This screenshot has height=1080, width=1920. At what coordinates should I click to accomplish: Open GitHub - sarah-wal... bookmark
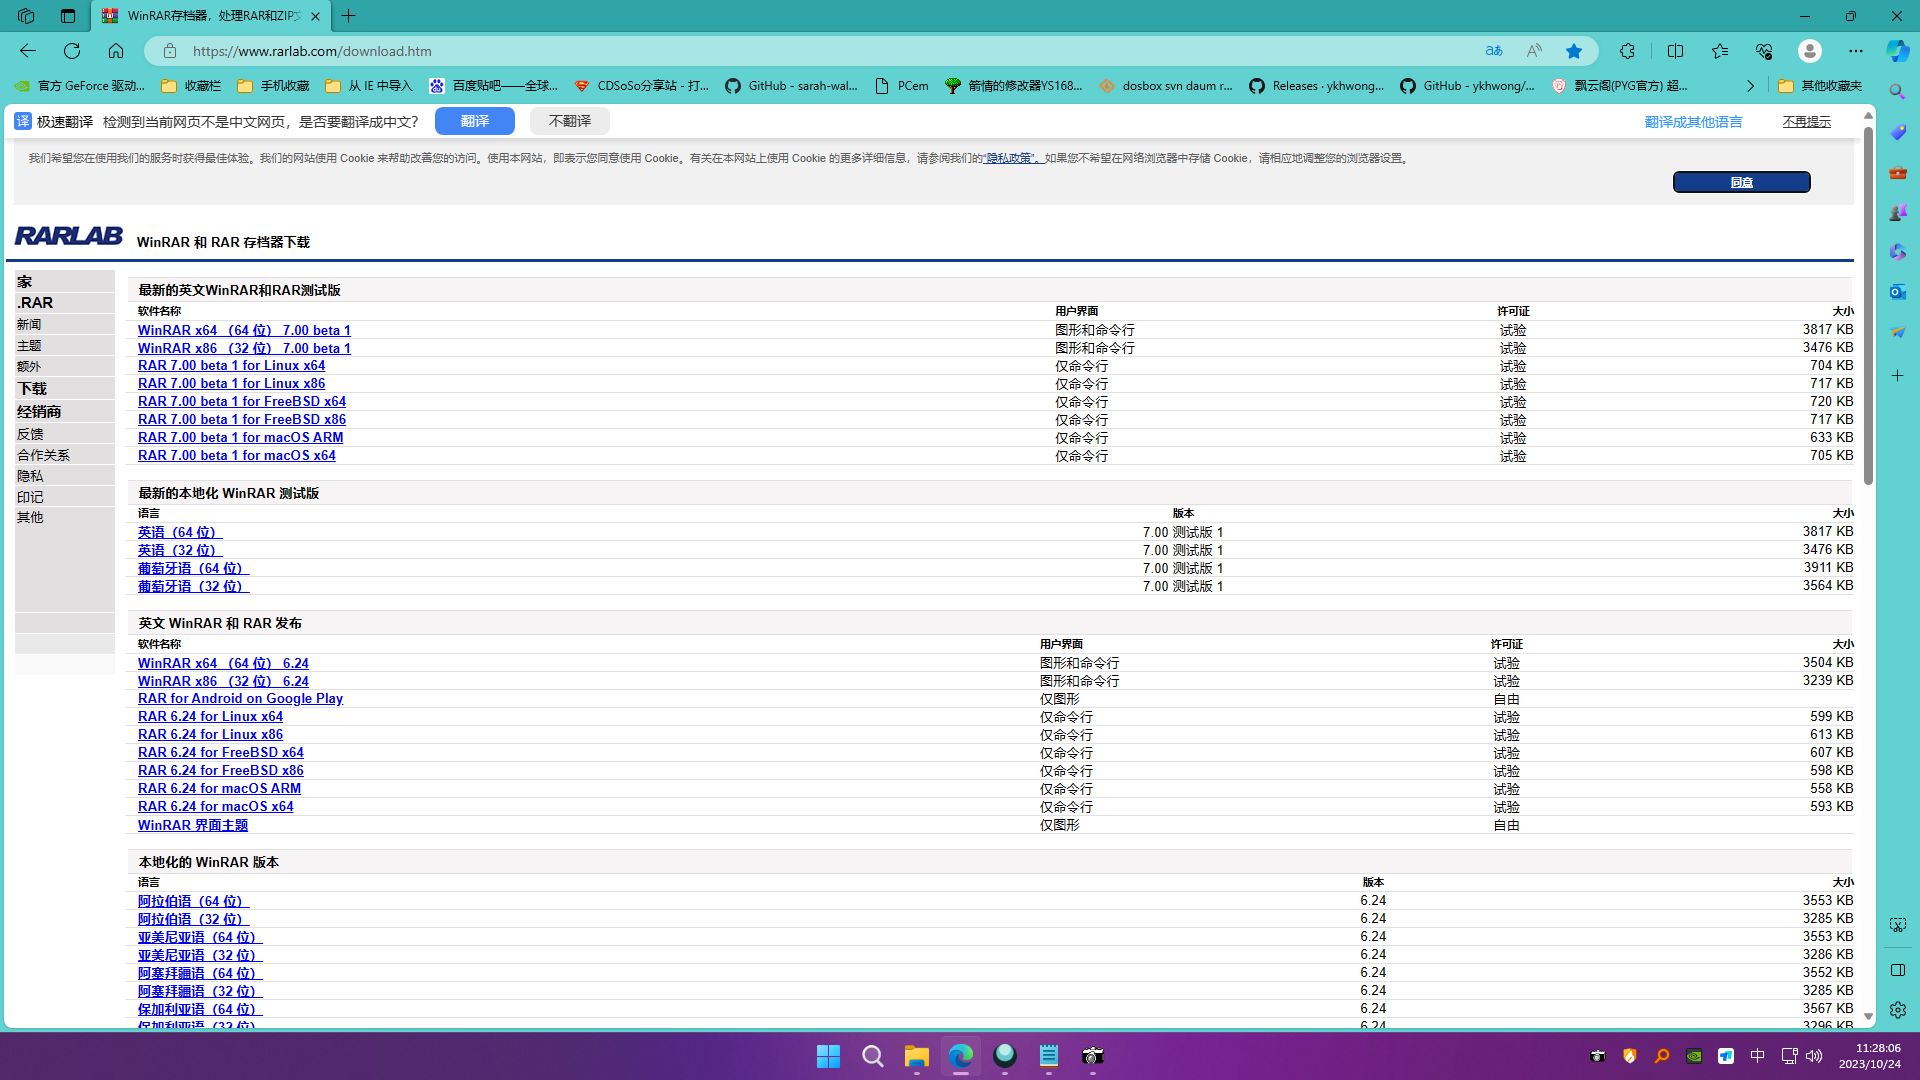pos(791,86)
